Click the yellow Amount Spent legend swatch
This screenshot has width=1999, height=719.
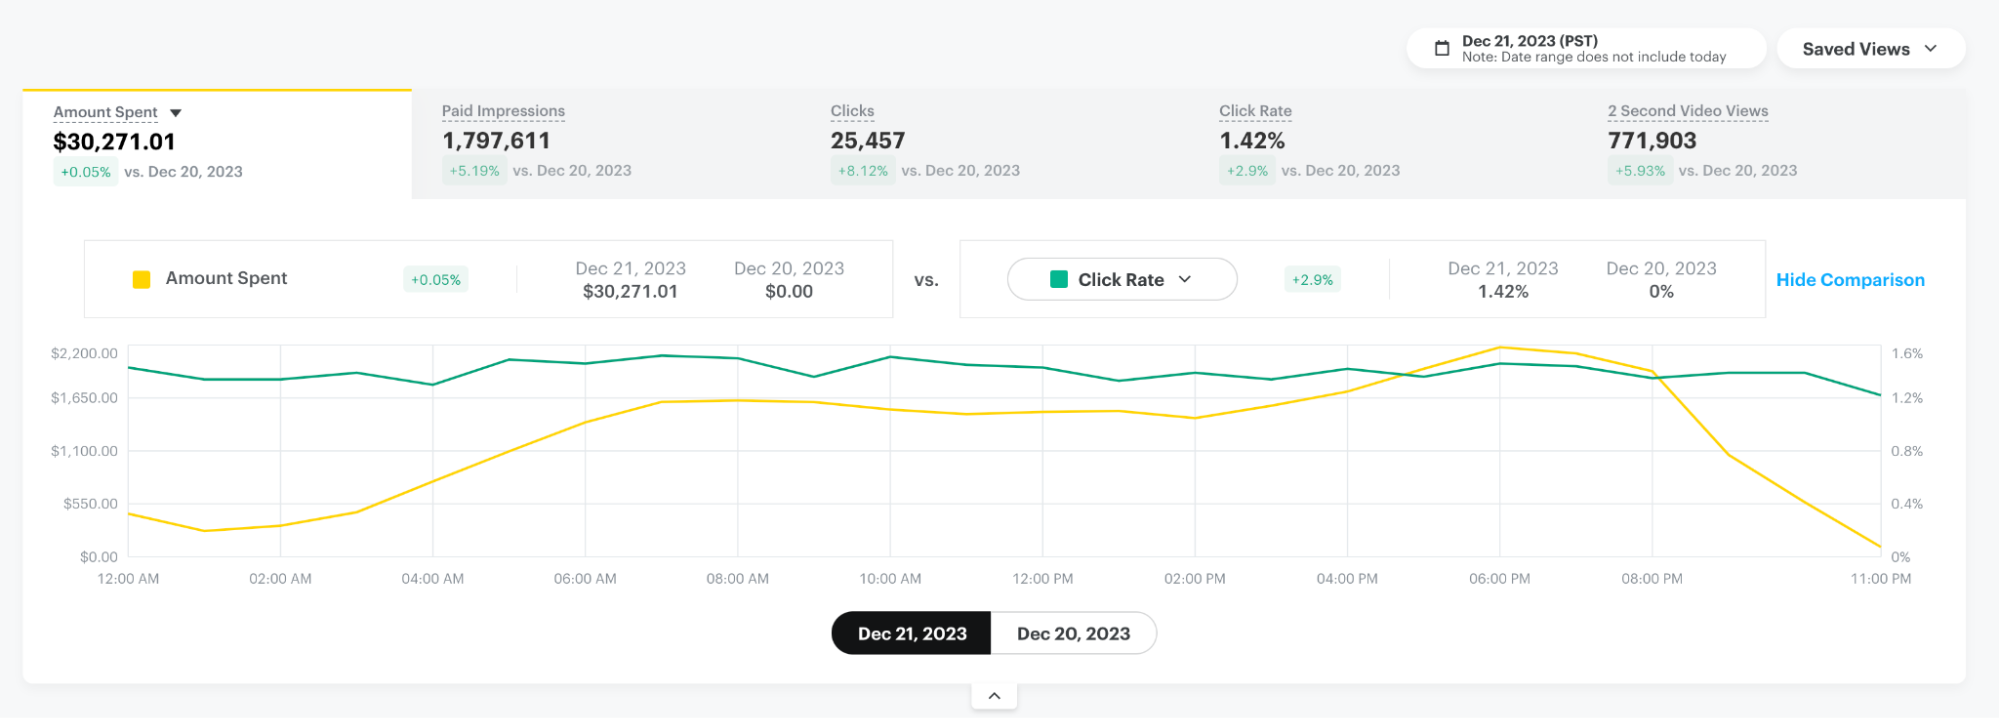[142, 279]
